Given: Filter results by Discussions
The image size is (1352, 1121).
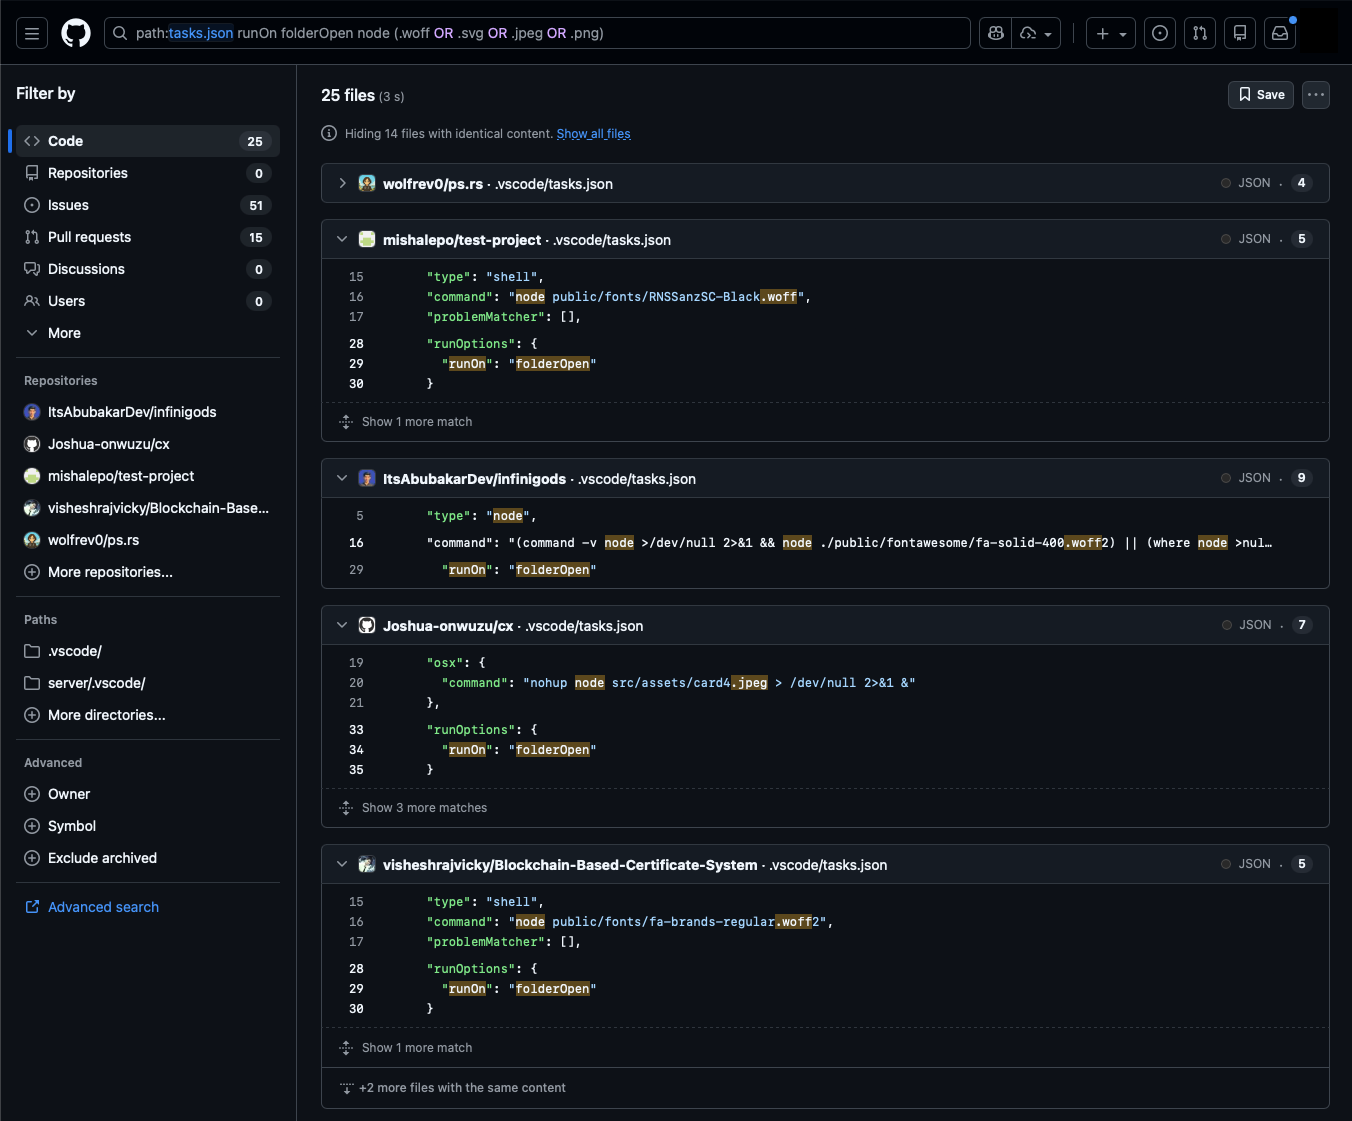Looking at the screenshot, I should tap(148, 269).
